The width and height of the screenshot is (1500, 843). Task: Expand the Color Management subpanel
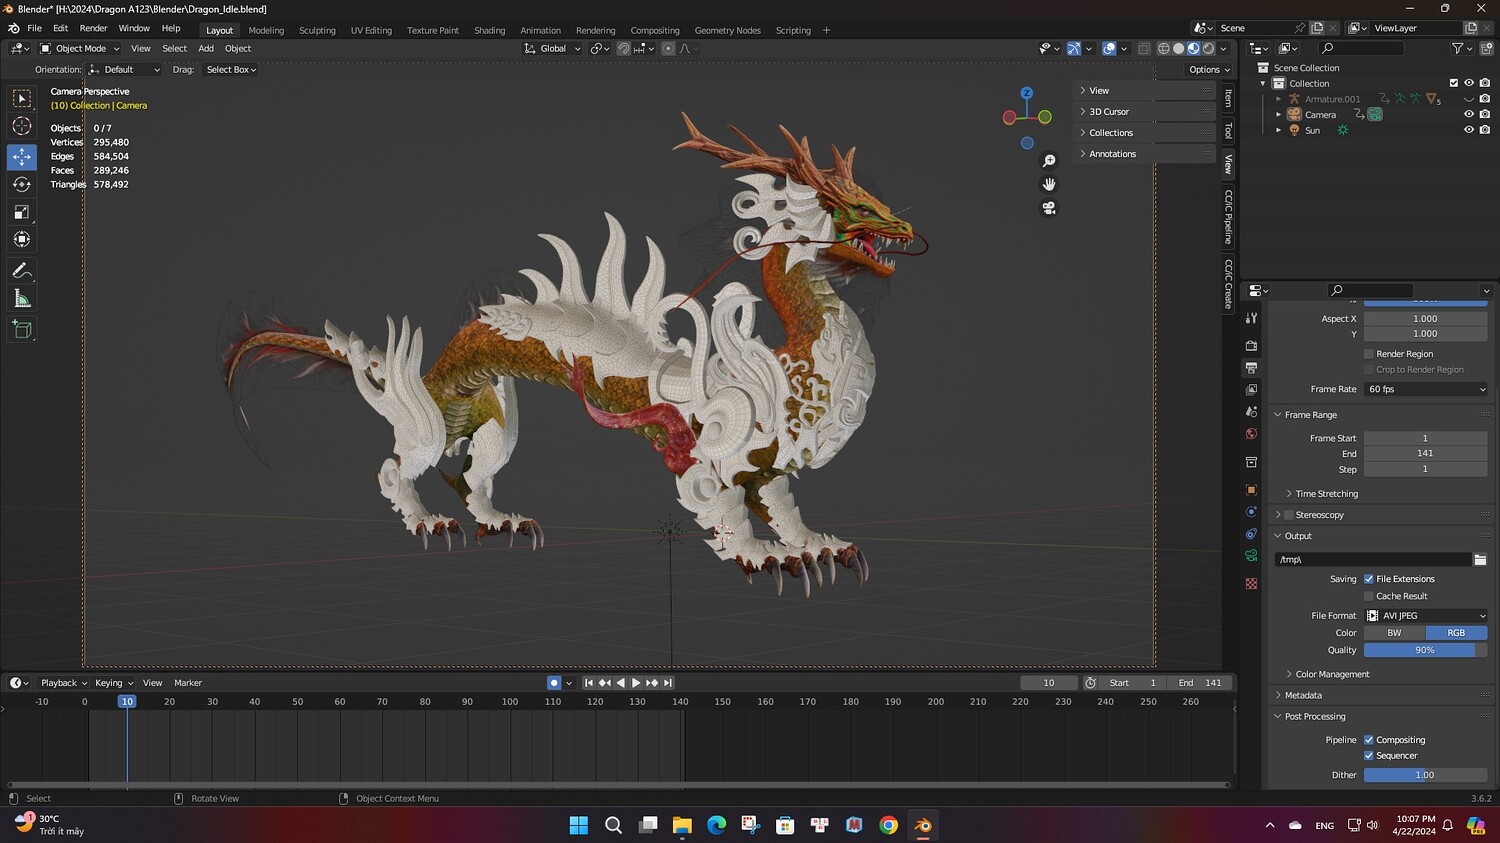click(x=1332, y=675)
